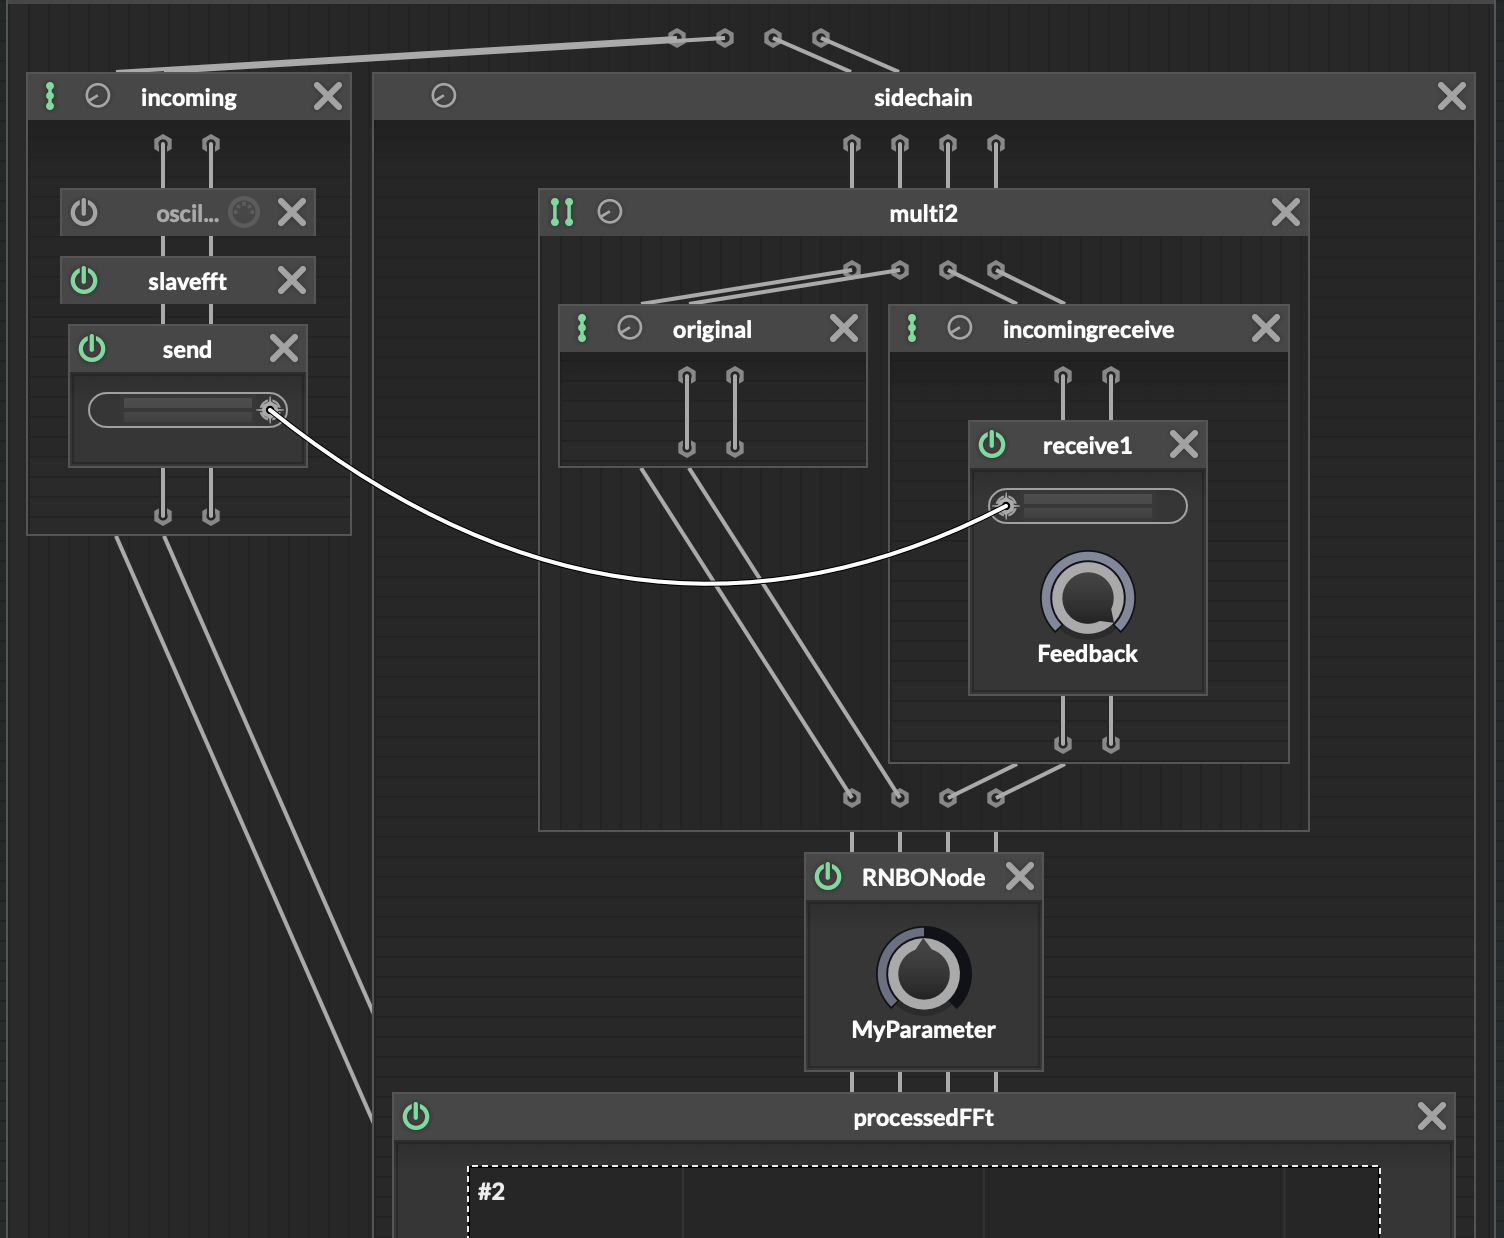Delete the slavefft node
The image size is (1504, 1238).
tap(292, 280)
